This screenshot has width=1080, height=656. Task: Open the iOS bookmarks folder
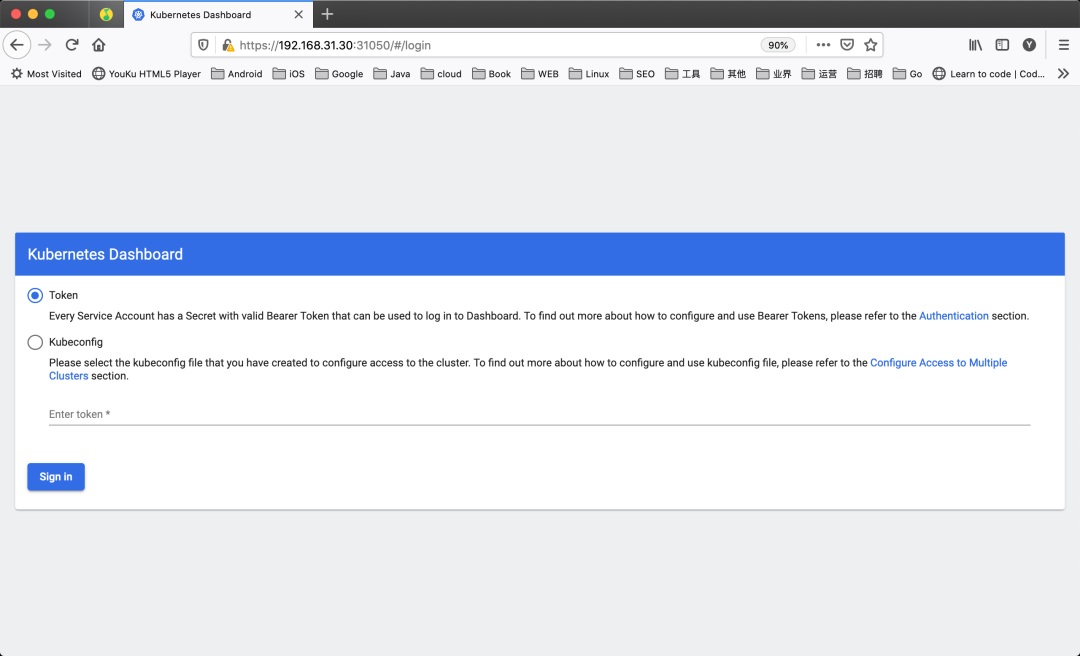289,74
